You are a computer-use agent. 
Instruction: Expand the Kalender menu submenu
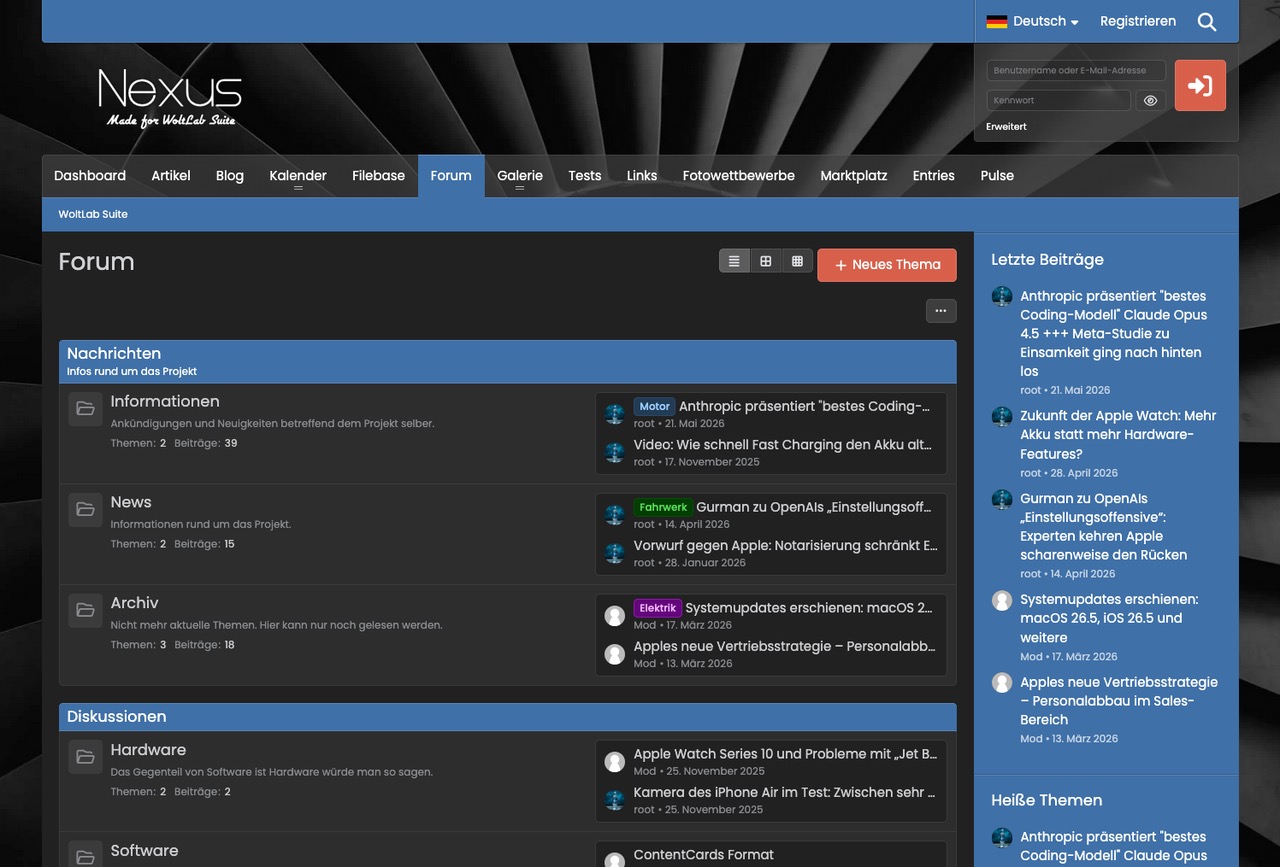[298, 176]
